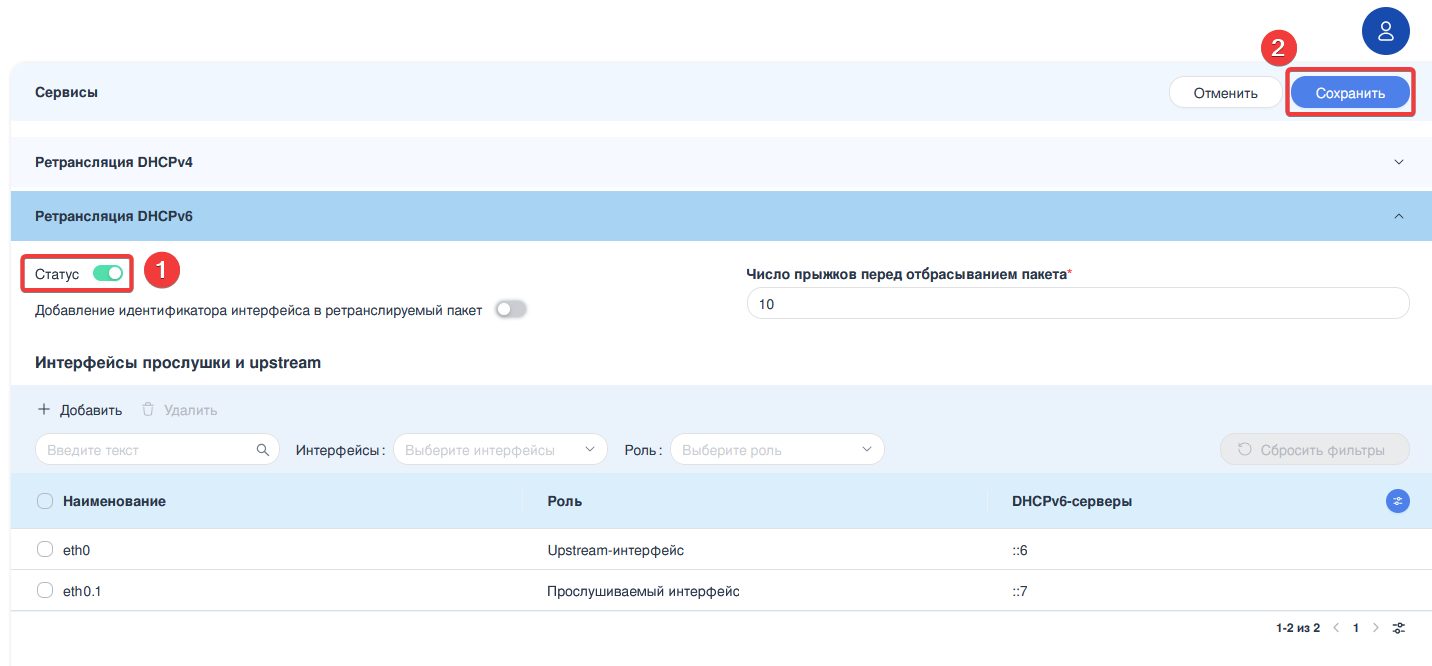
Task: Enable interface identifier addition toggle
Action: pos(511,310)
